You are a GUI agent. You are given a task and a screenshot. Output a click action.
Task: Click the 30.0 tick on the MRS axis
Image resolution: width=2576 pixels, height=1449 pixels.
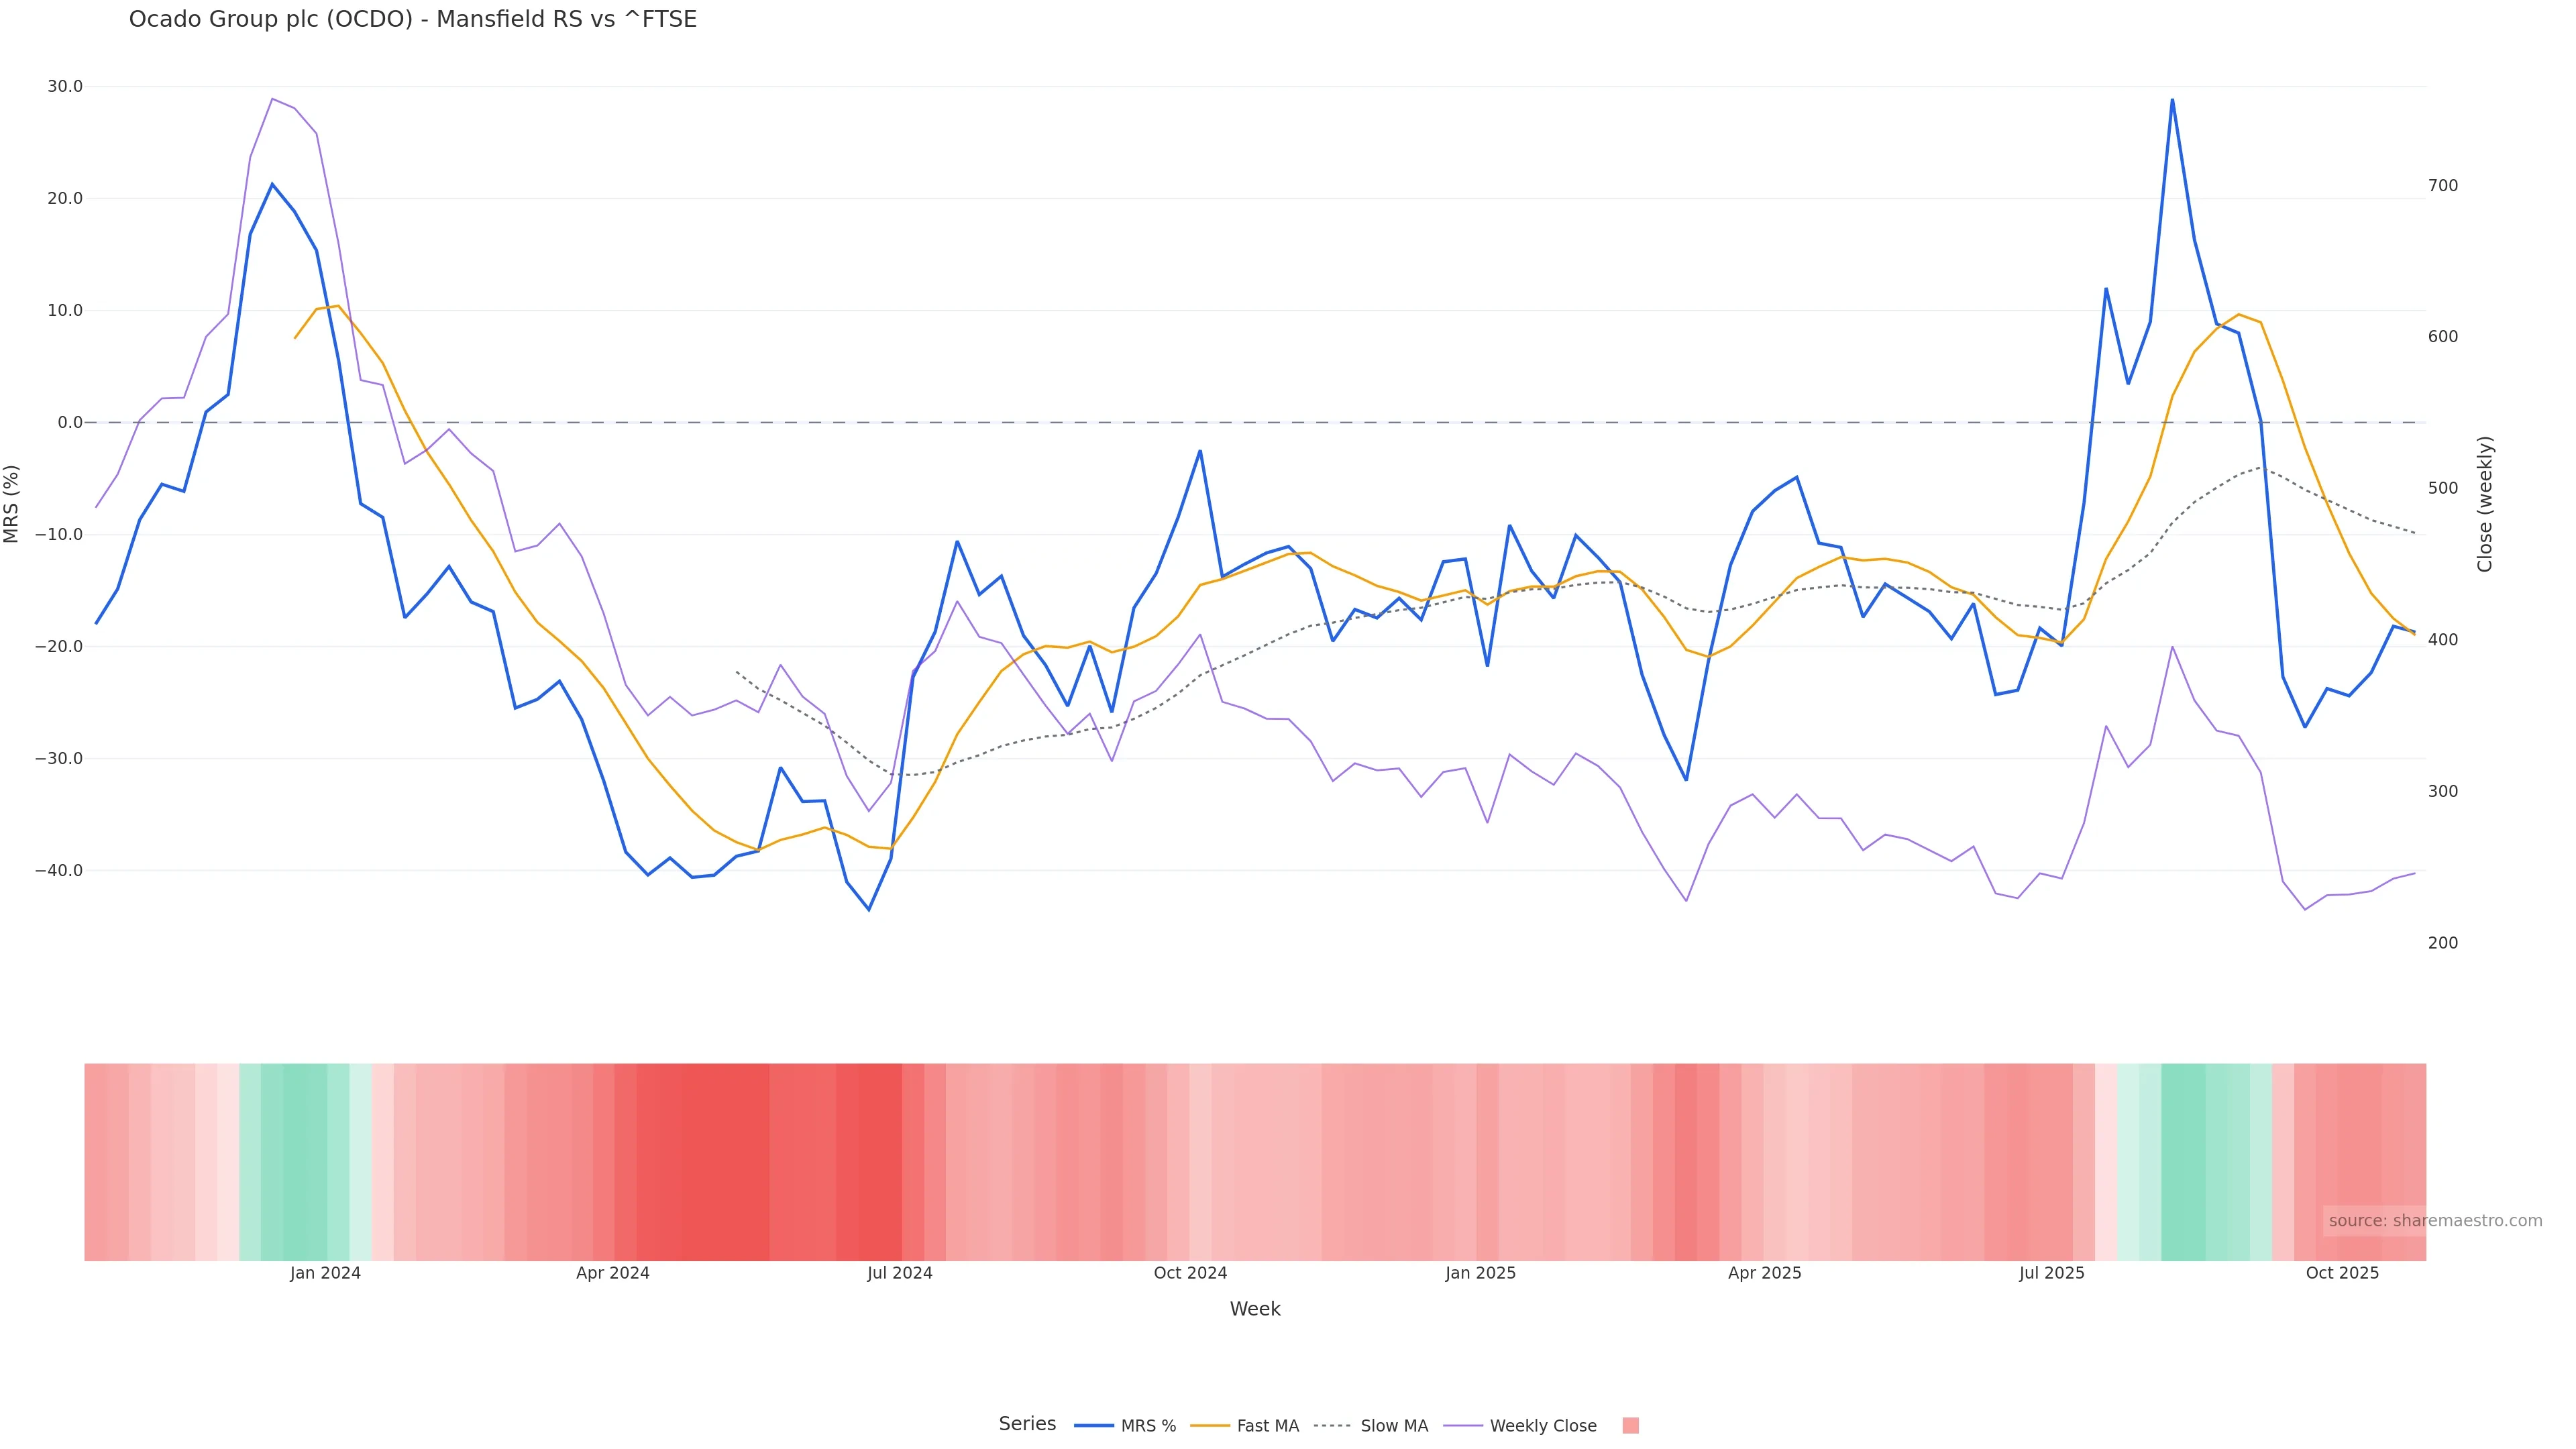pos(65,87)
